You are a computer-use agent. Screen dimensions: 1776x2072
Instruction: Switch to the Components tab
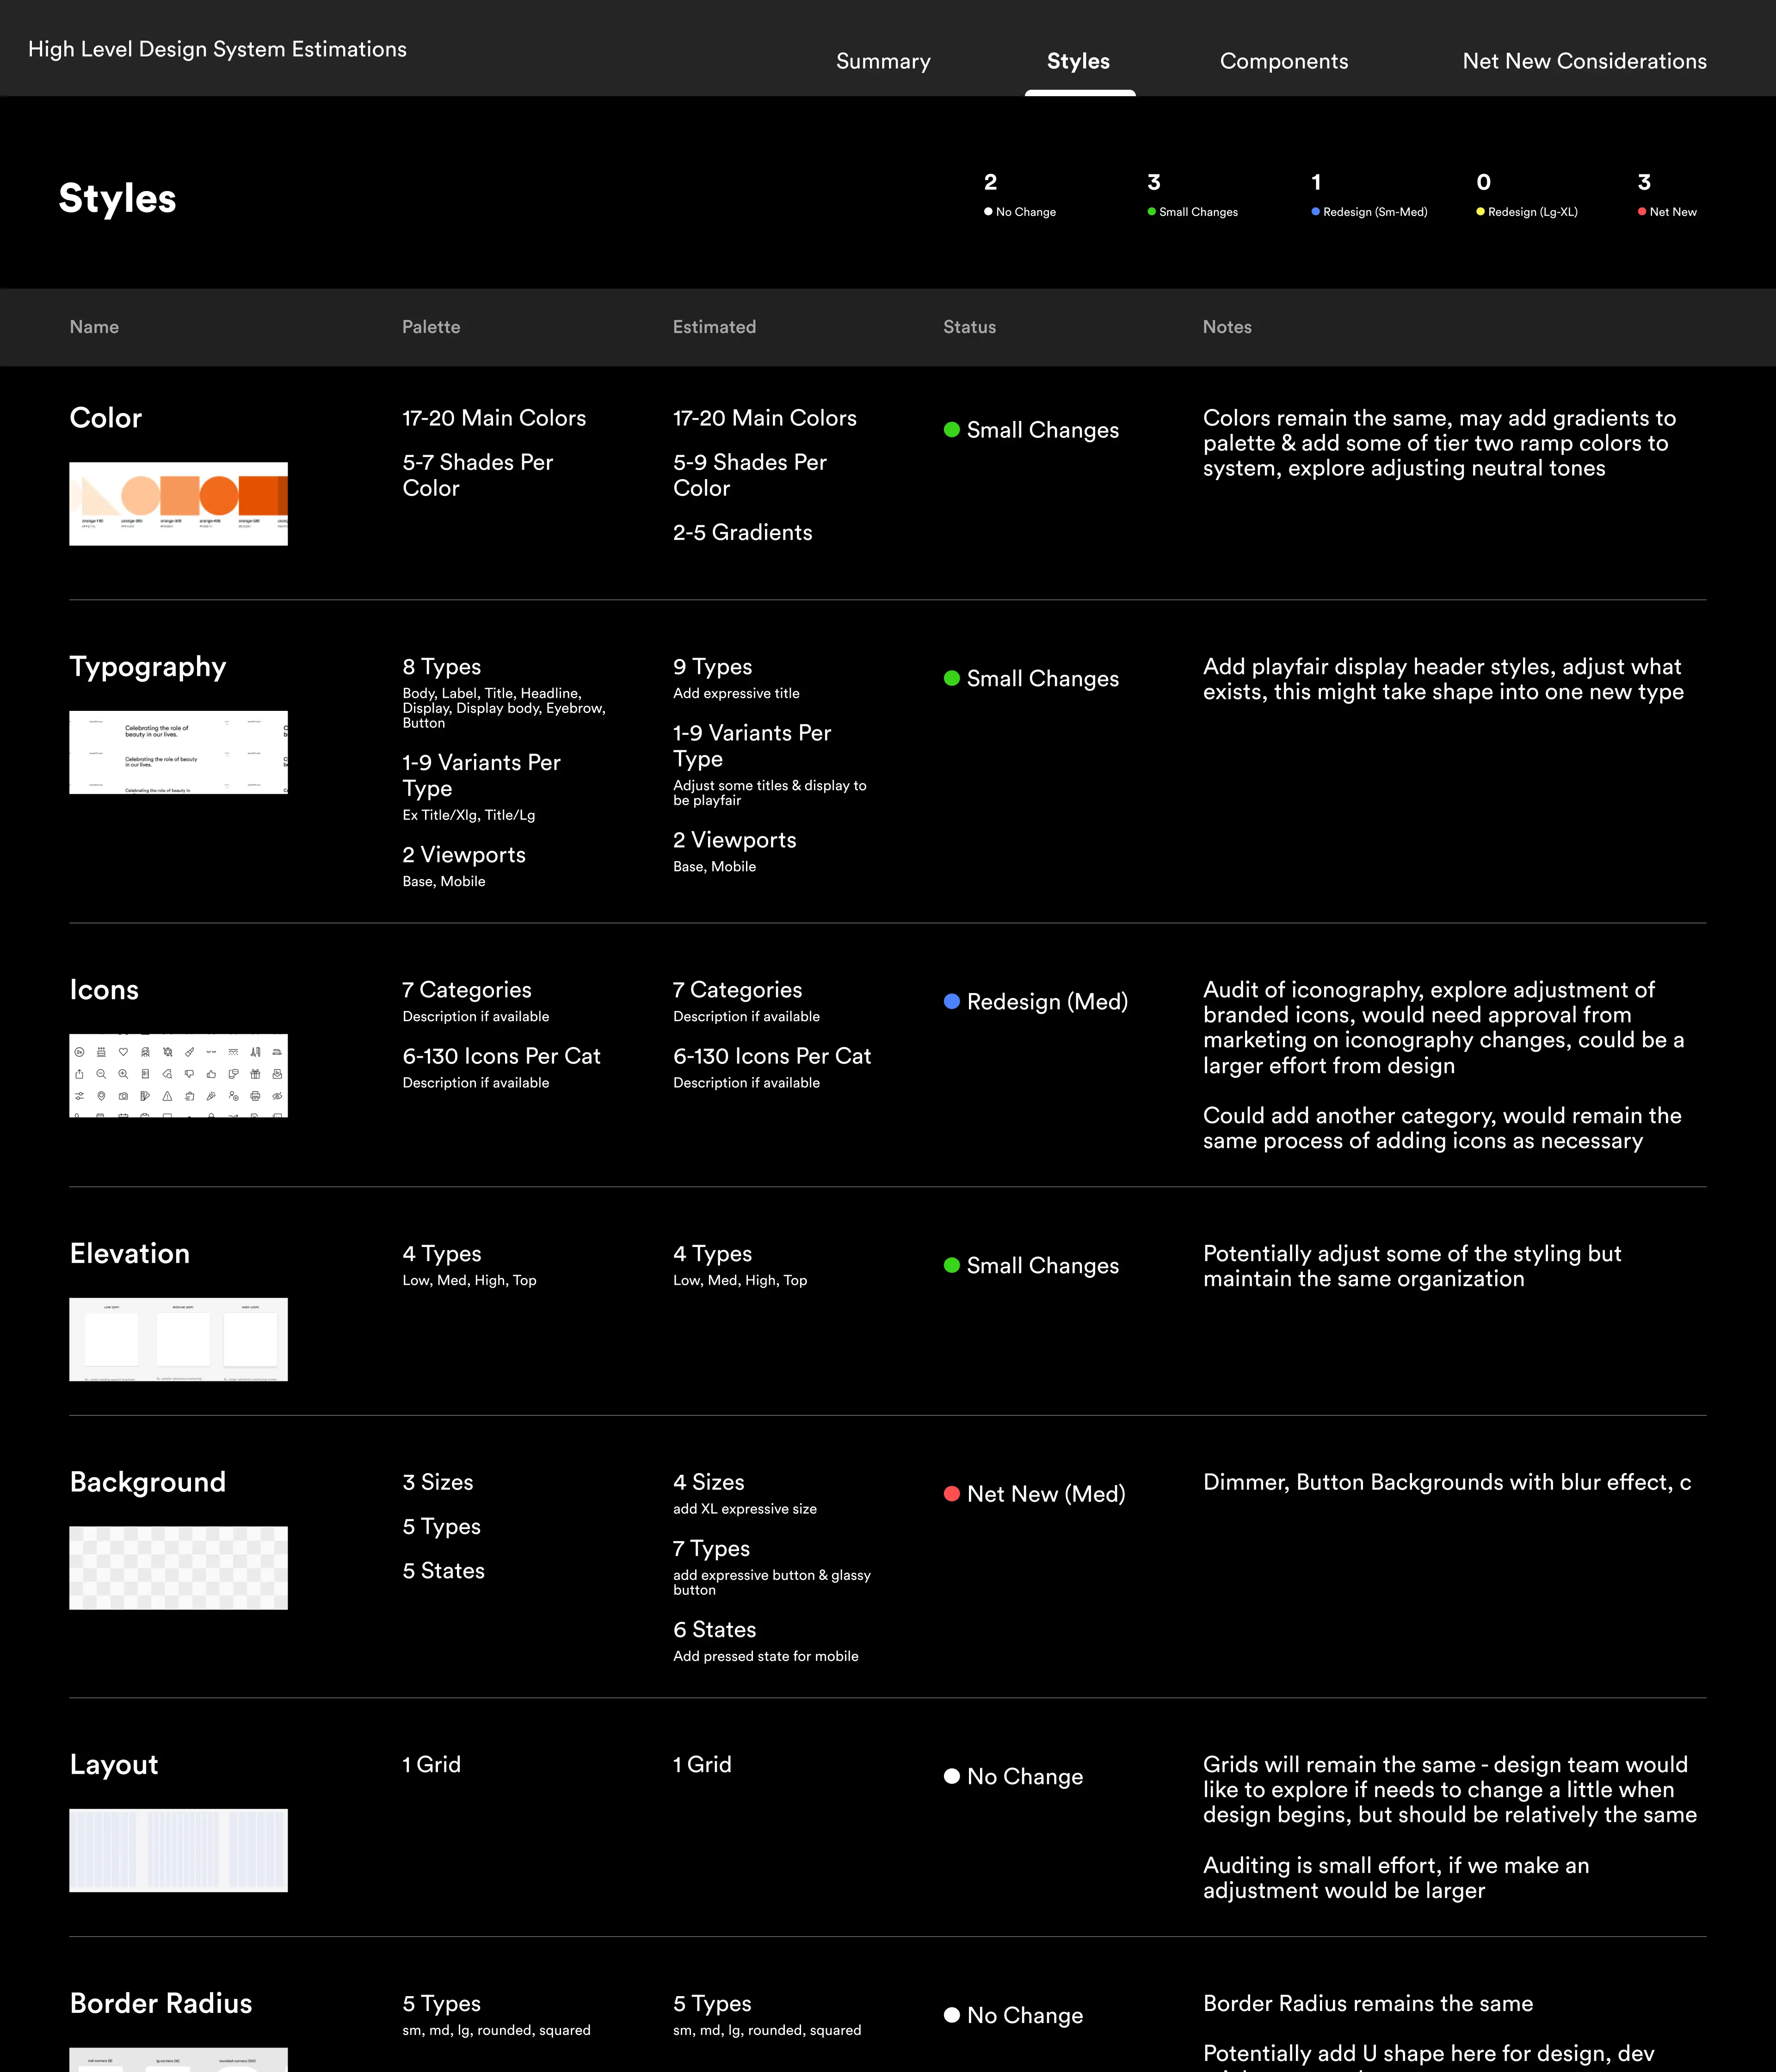pyautogui.click(x=1283, y=61)
